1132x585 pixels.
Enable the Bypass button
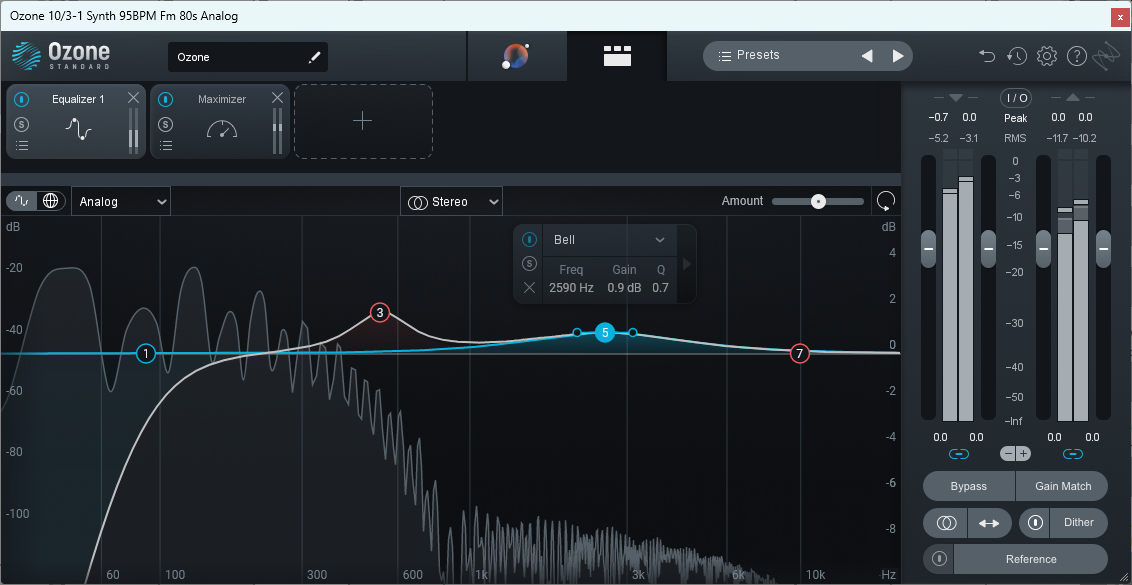[x=967, y=486]
